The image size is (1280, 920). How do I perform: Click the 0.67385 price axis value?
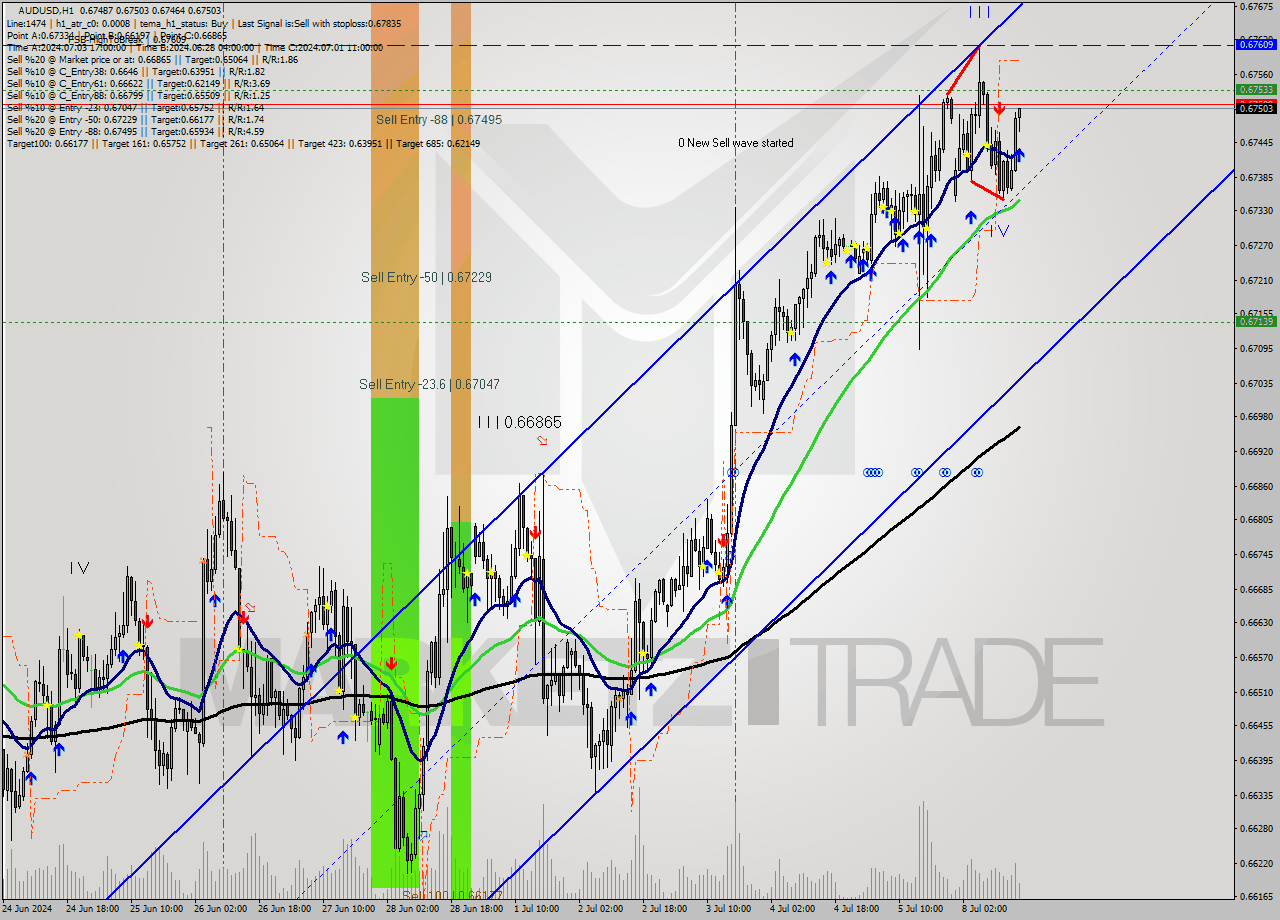click(1256, 177)
